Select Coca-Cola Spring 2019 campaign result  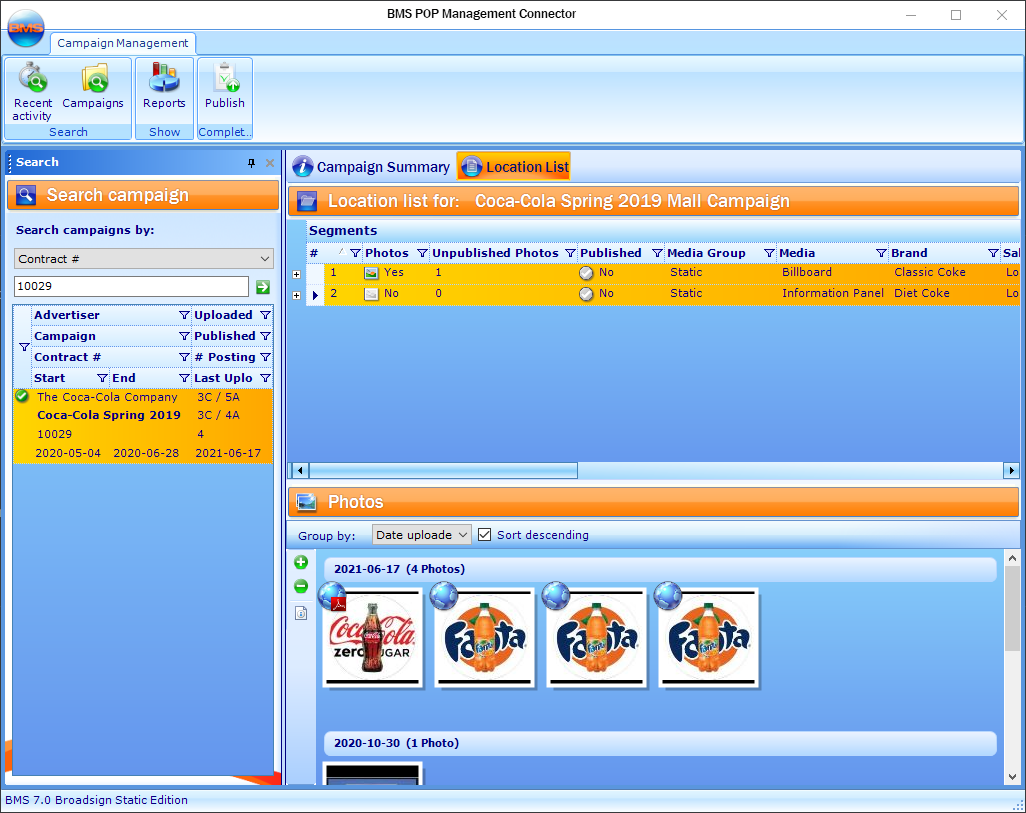[x=143, y=425]
